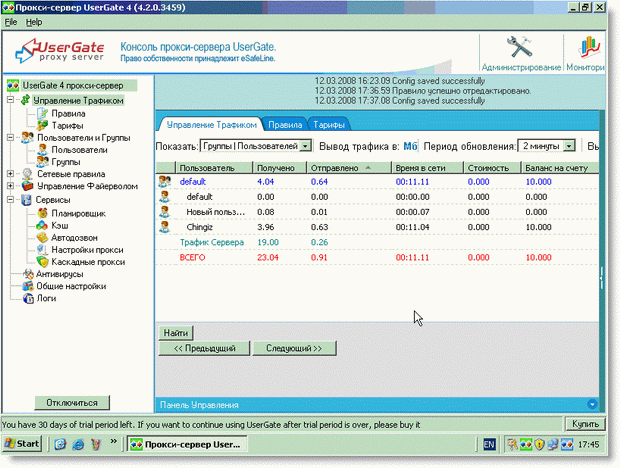
Task: Collapse the Сервисы tree node
Action: [x=11, y=200]
